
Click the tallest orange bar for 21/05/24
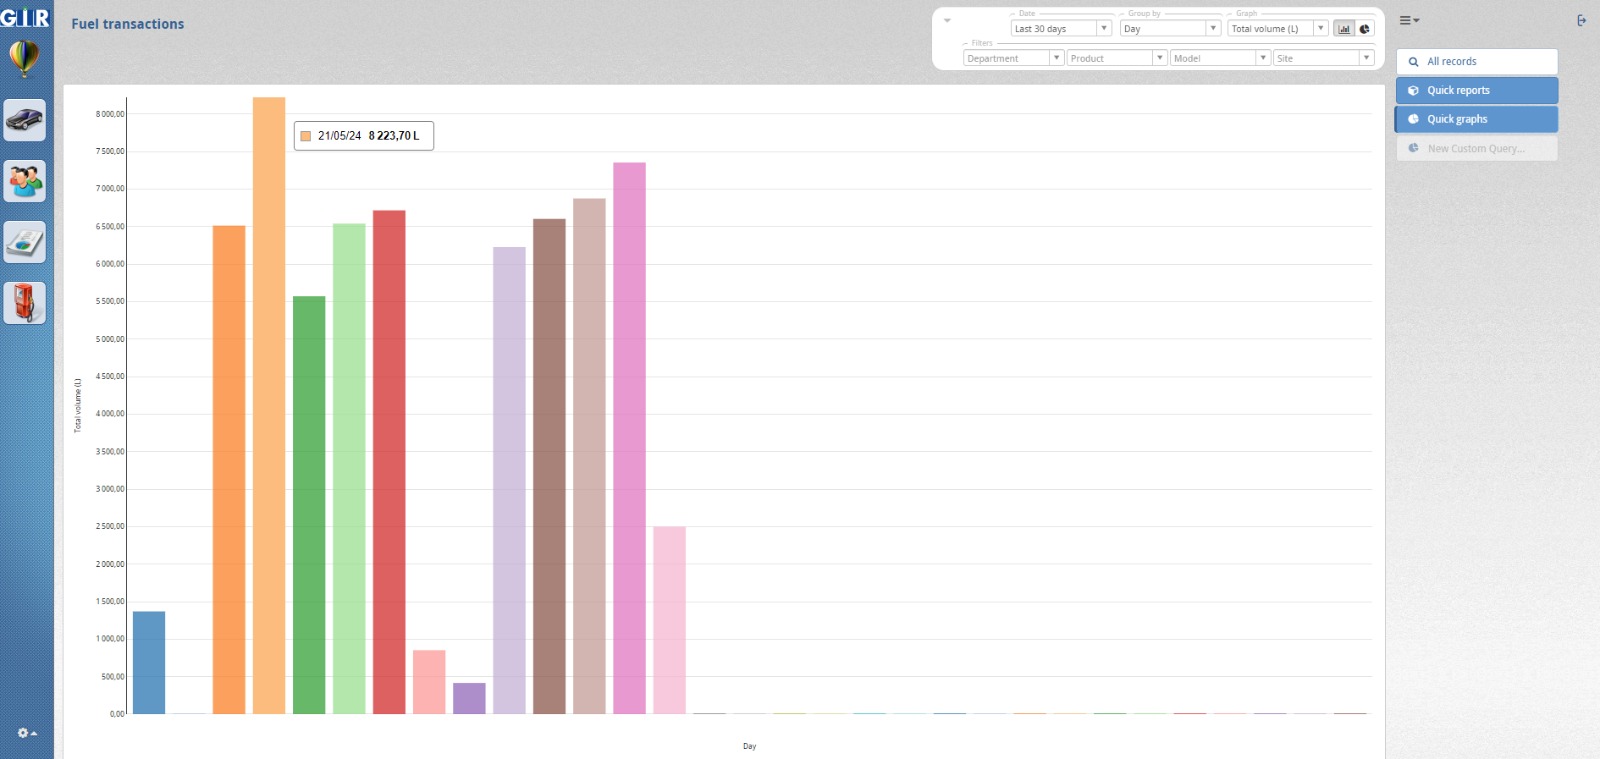(269, 400)
